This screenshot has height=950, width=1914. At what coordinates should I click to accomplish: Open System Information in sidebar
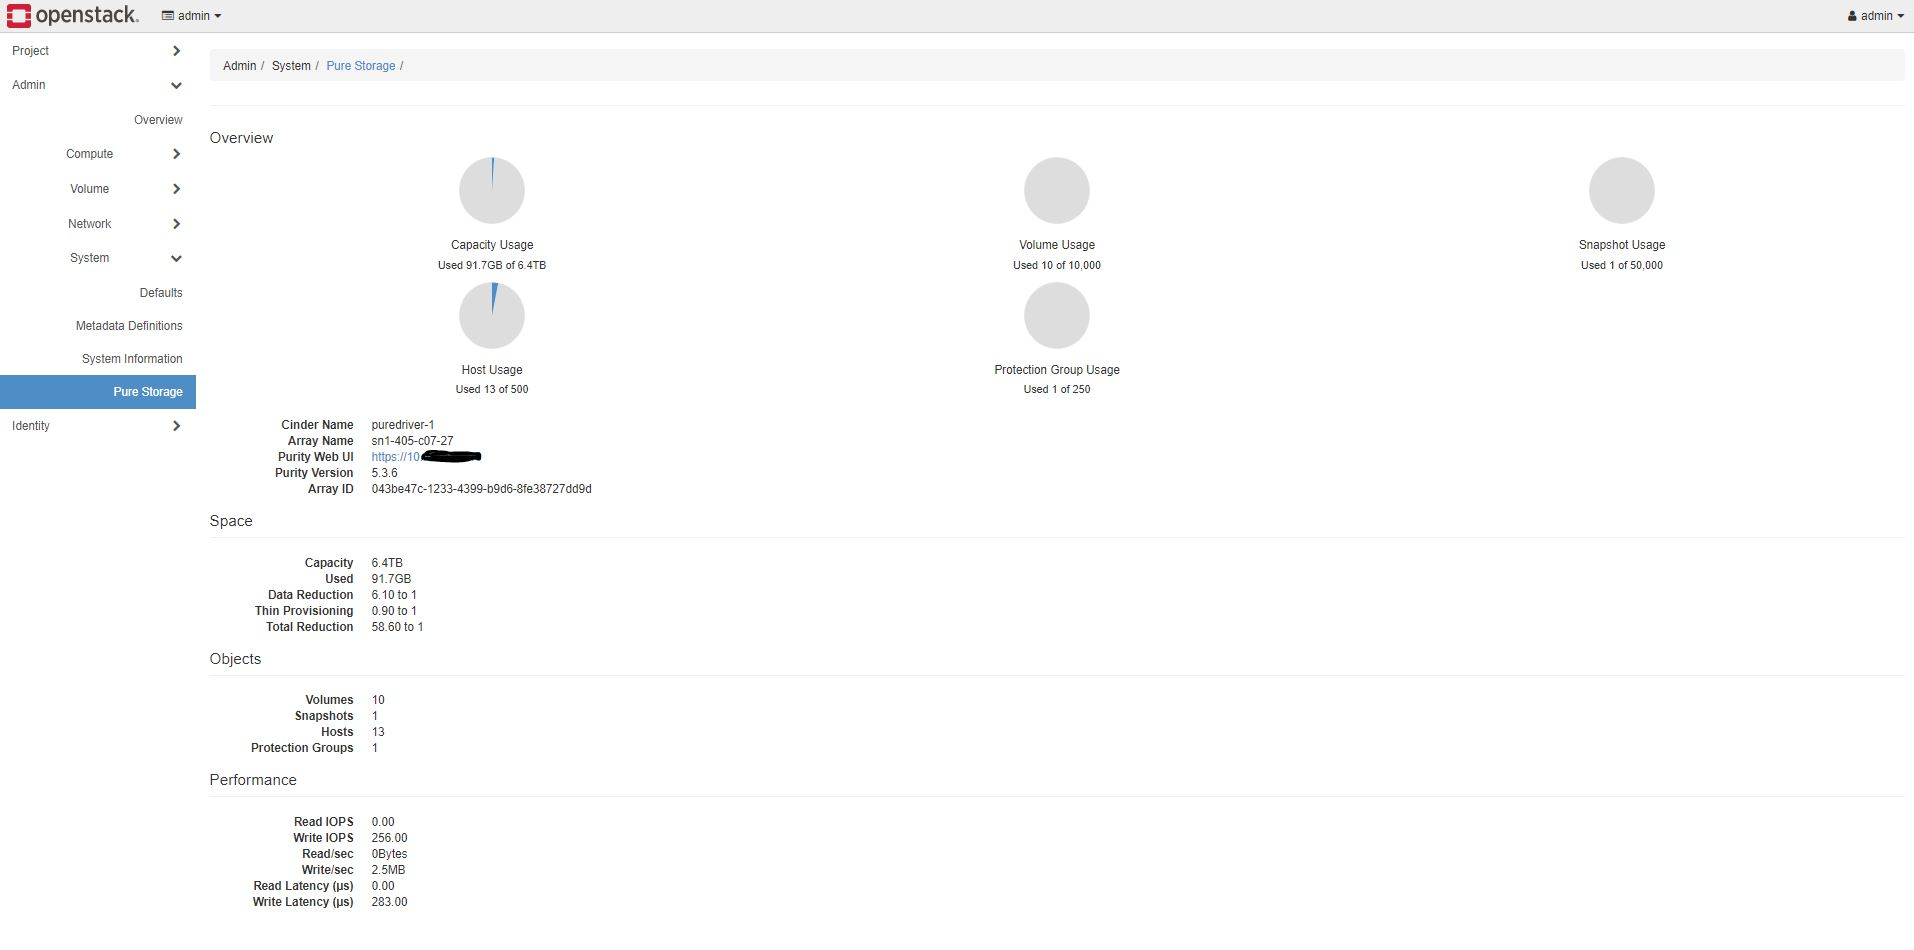pos(132,359)
